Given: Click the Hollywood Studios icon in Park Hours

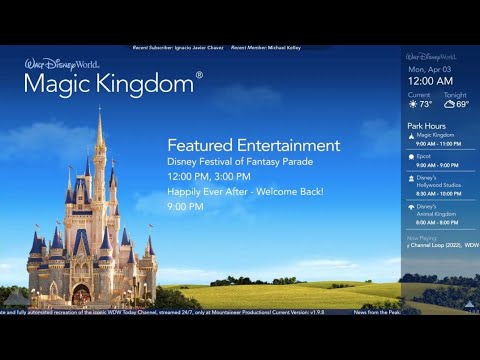Looking at the screenshot, I should click(411, 179).
